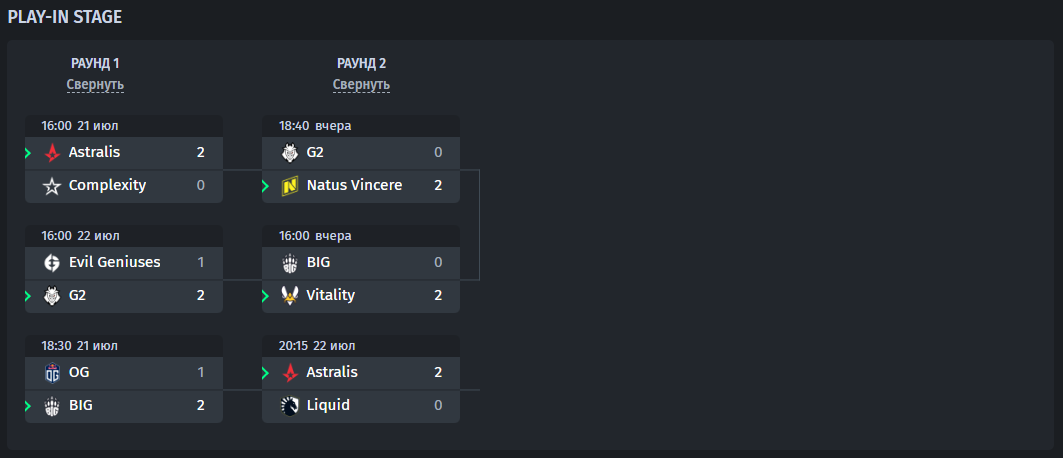
Task: Click the Astralis logo in Round 1
Action: [52, 152]
